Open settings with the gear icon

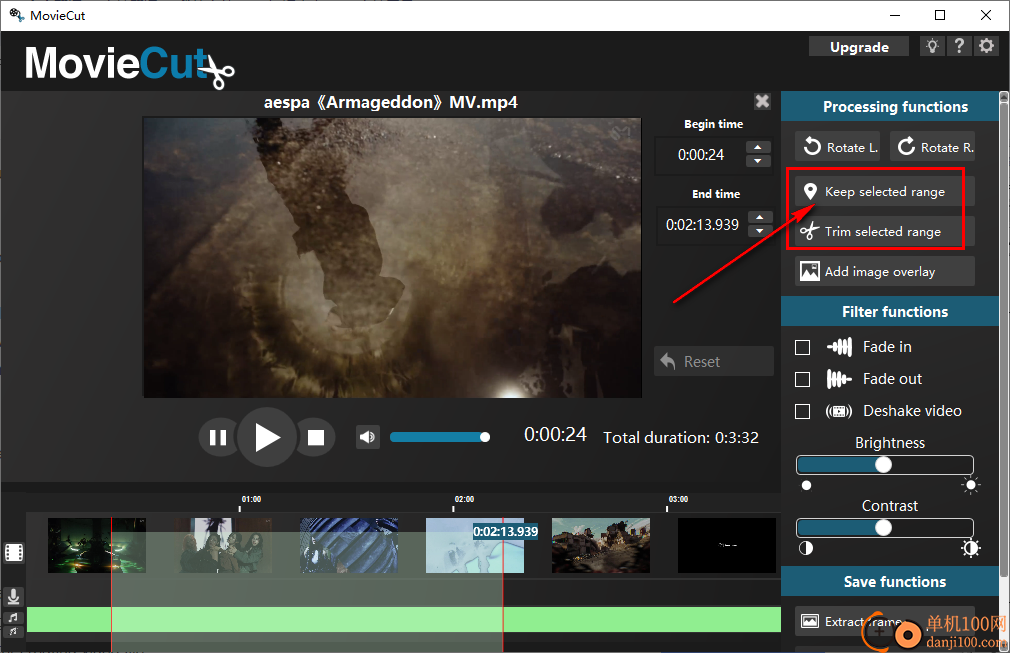986,46
